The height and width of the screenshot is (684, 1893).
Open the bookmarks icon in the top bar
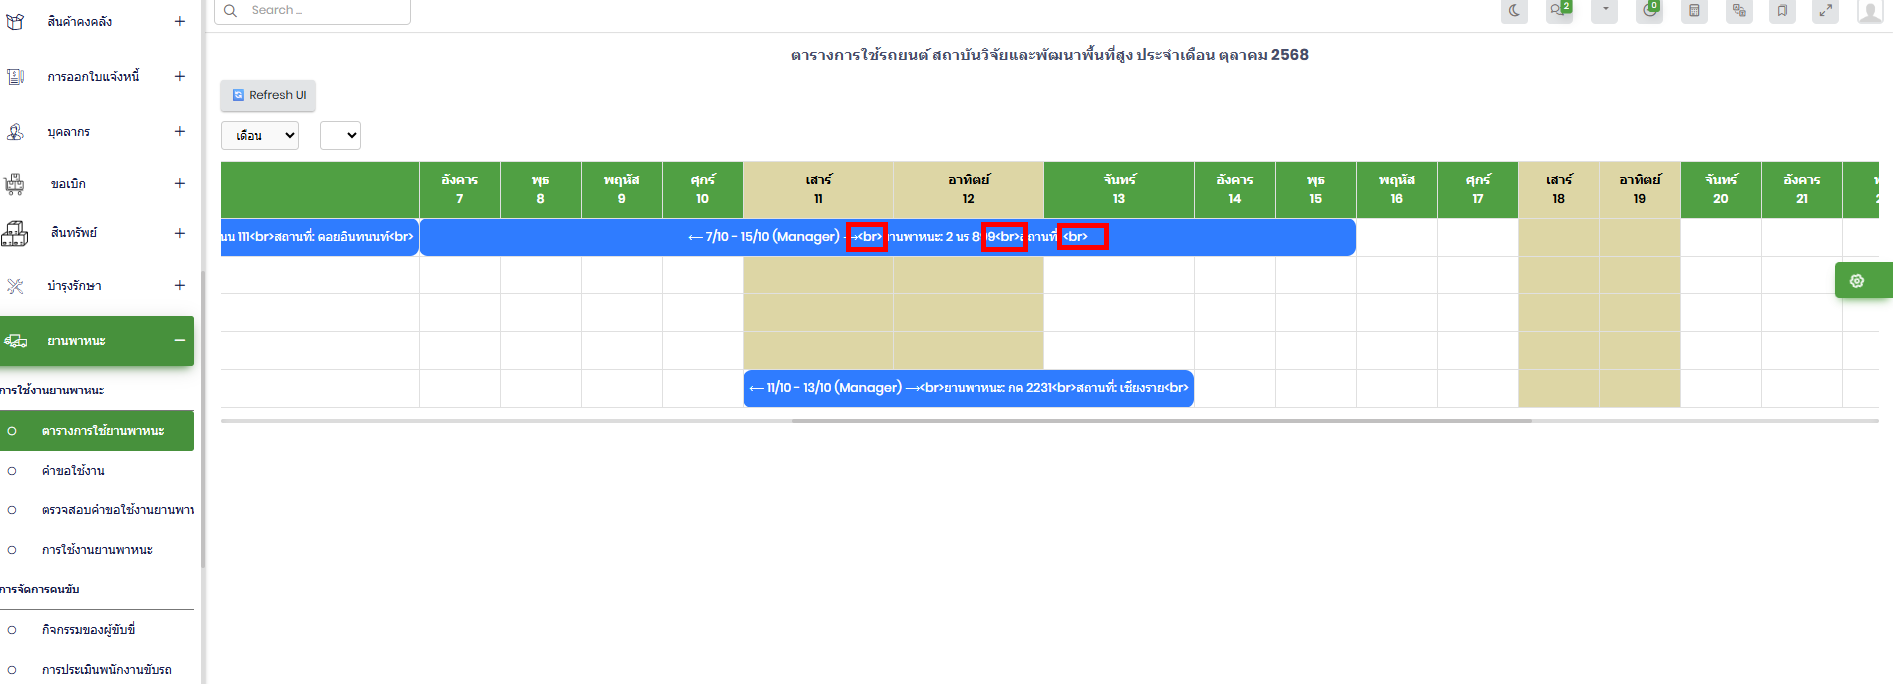click(1782, 11)
